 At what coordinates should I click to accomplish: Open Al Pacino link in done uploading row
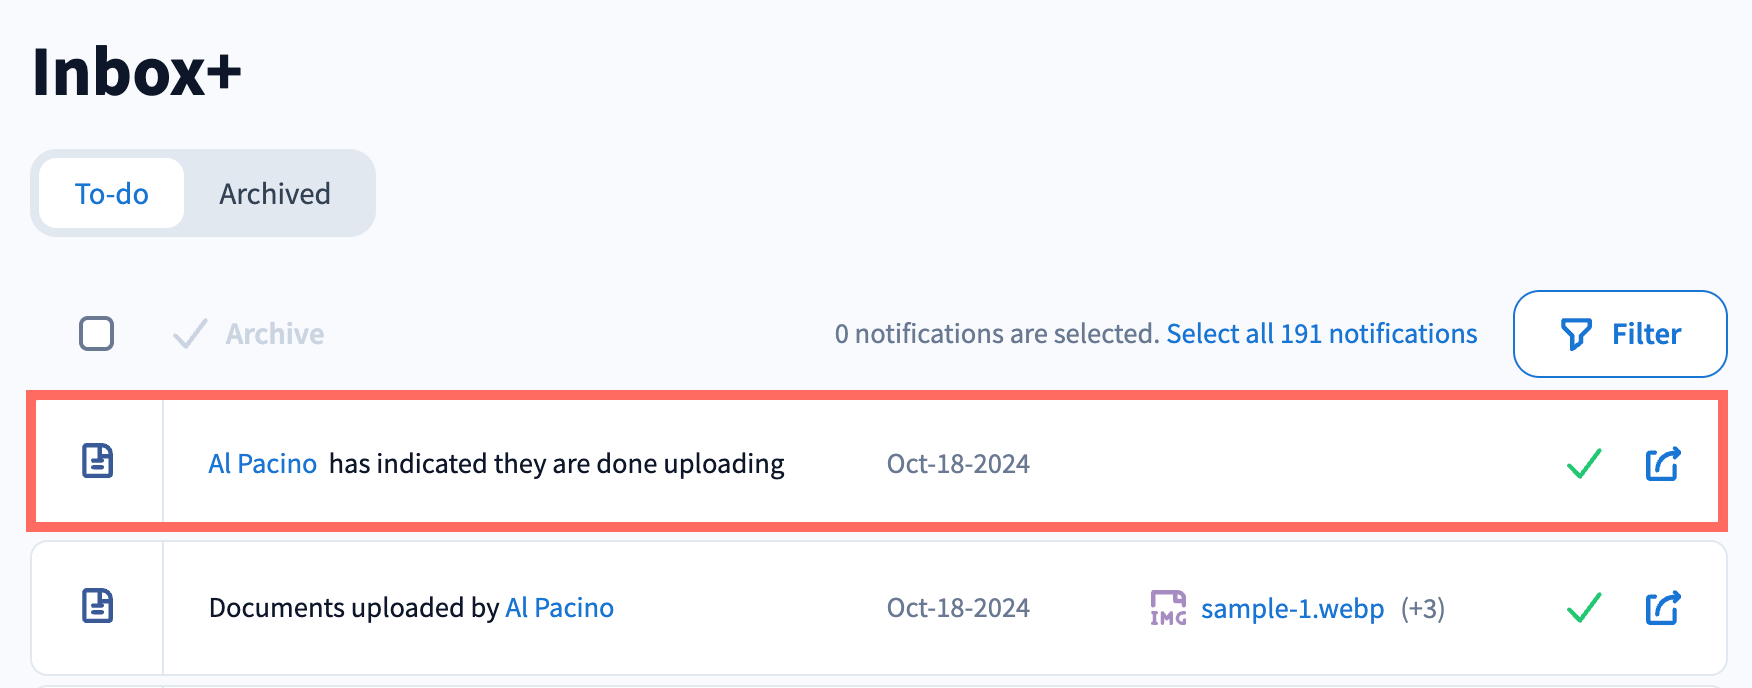[x=262, y=464]
